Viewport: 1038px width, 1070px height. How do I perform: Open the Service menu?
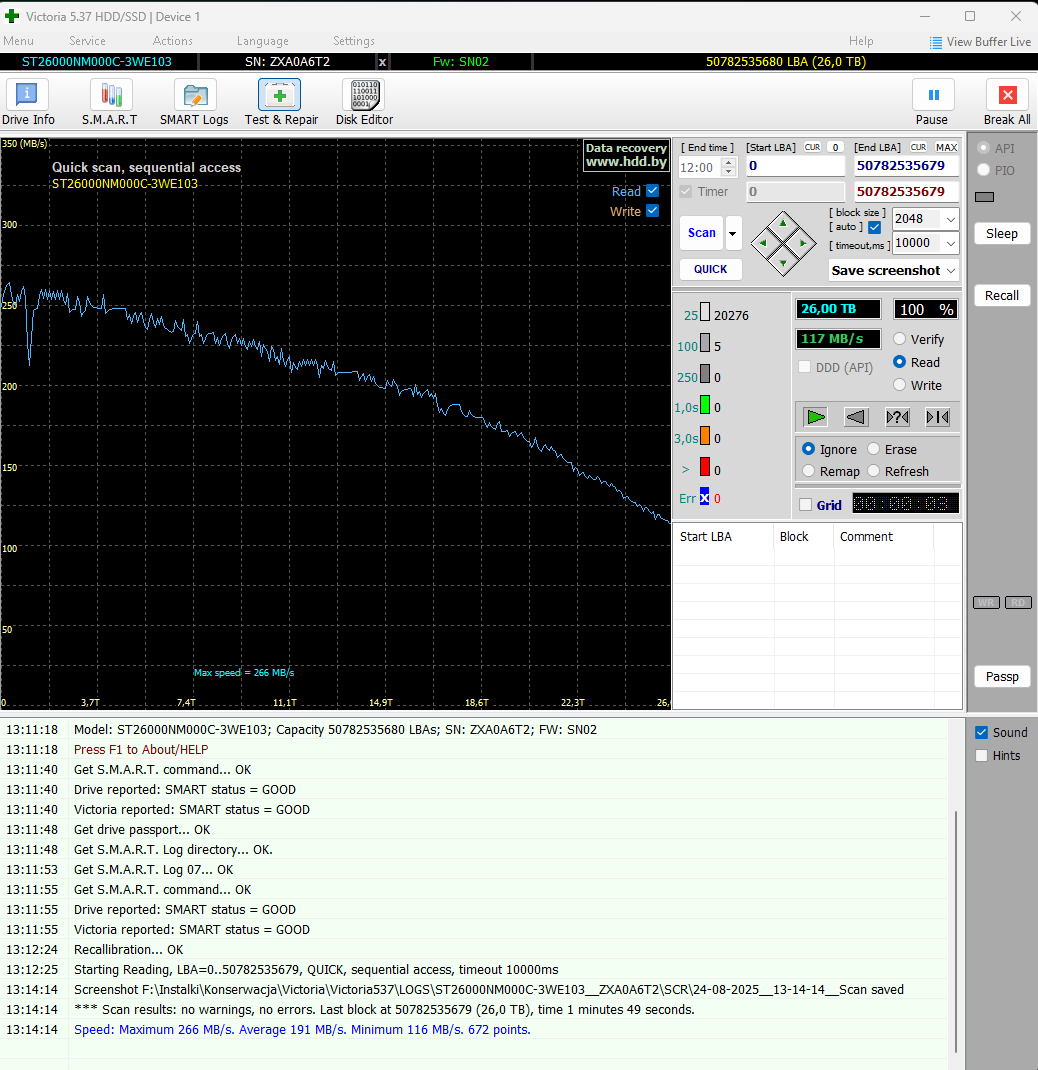[87, 41]
